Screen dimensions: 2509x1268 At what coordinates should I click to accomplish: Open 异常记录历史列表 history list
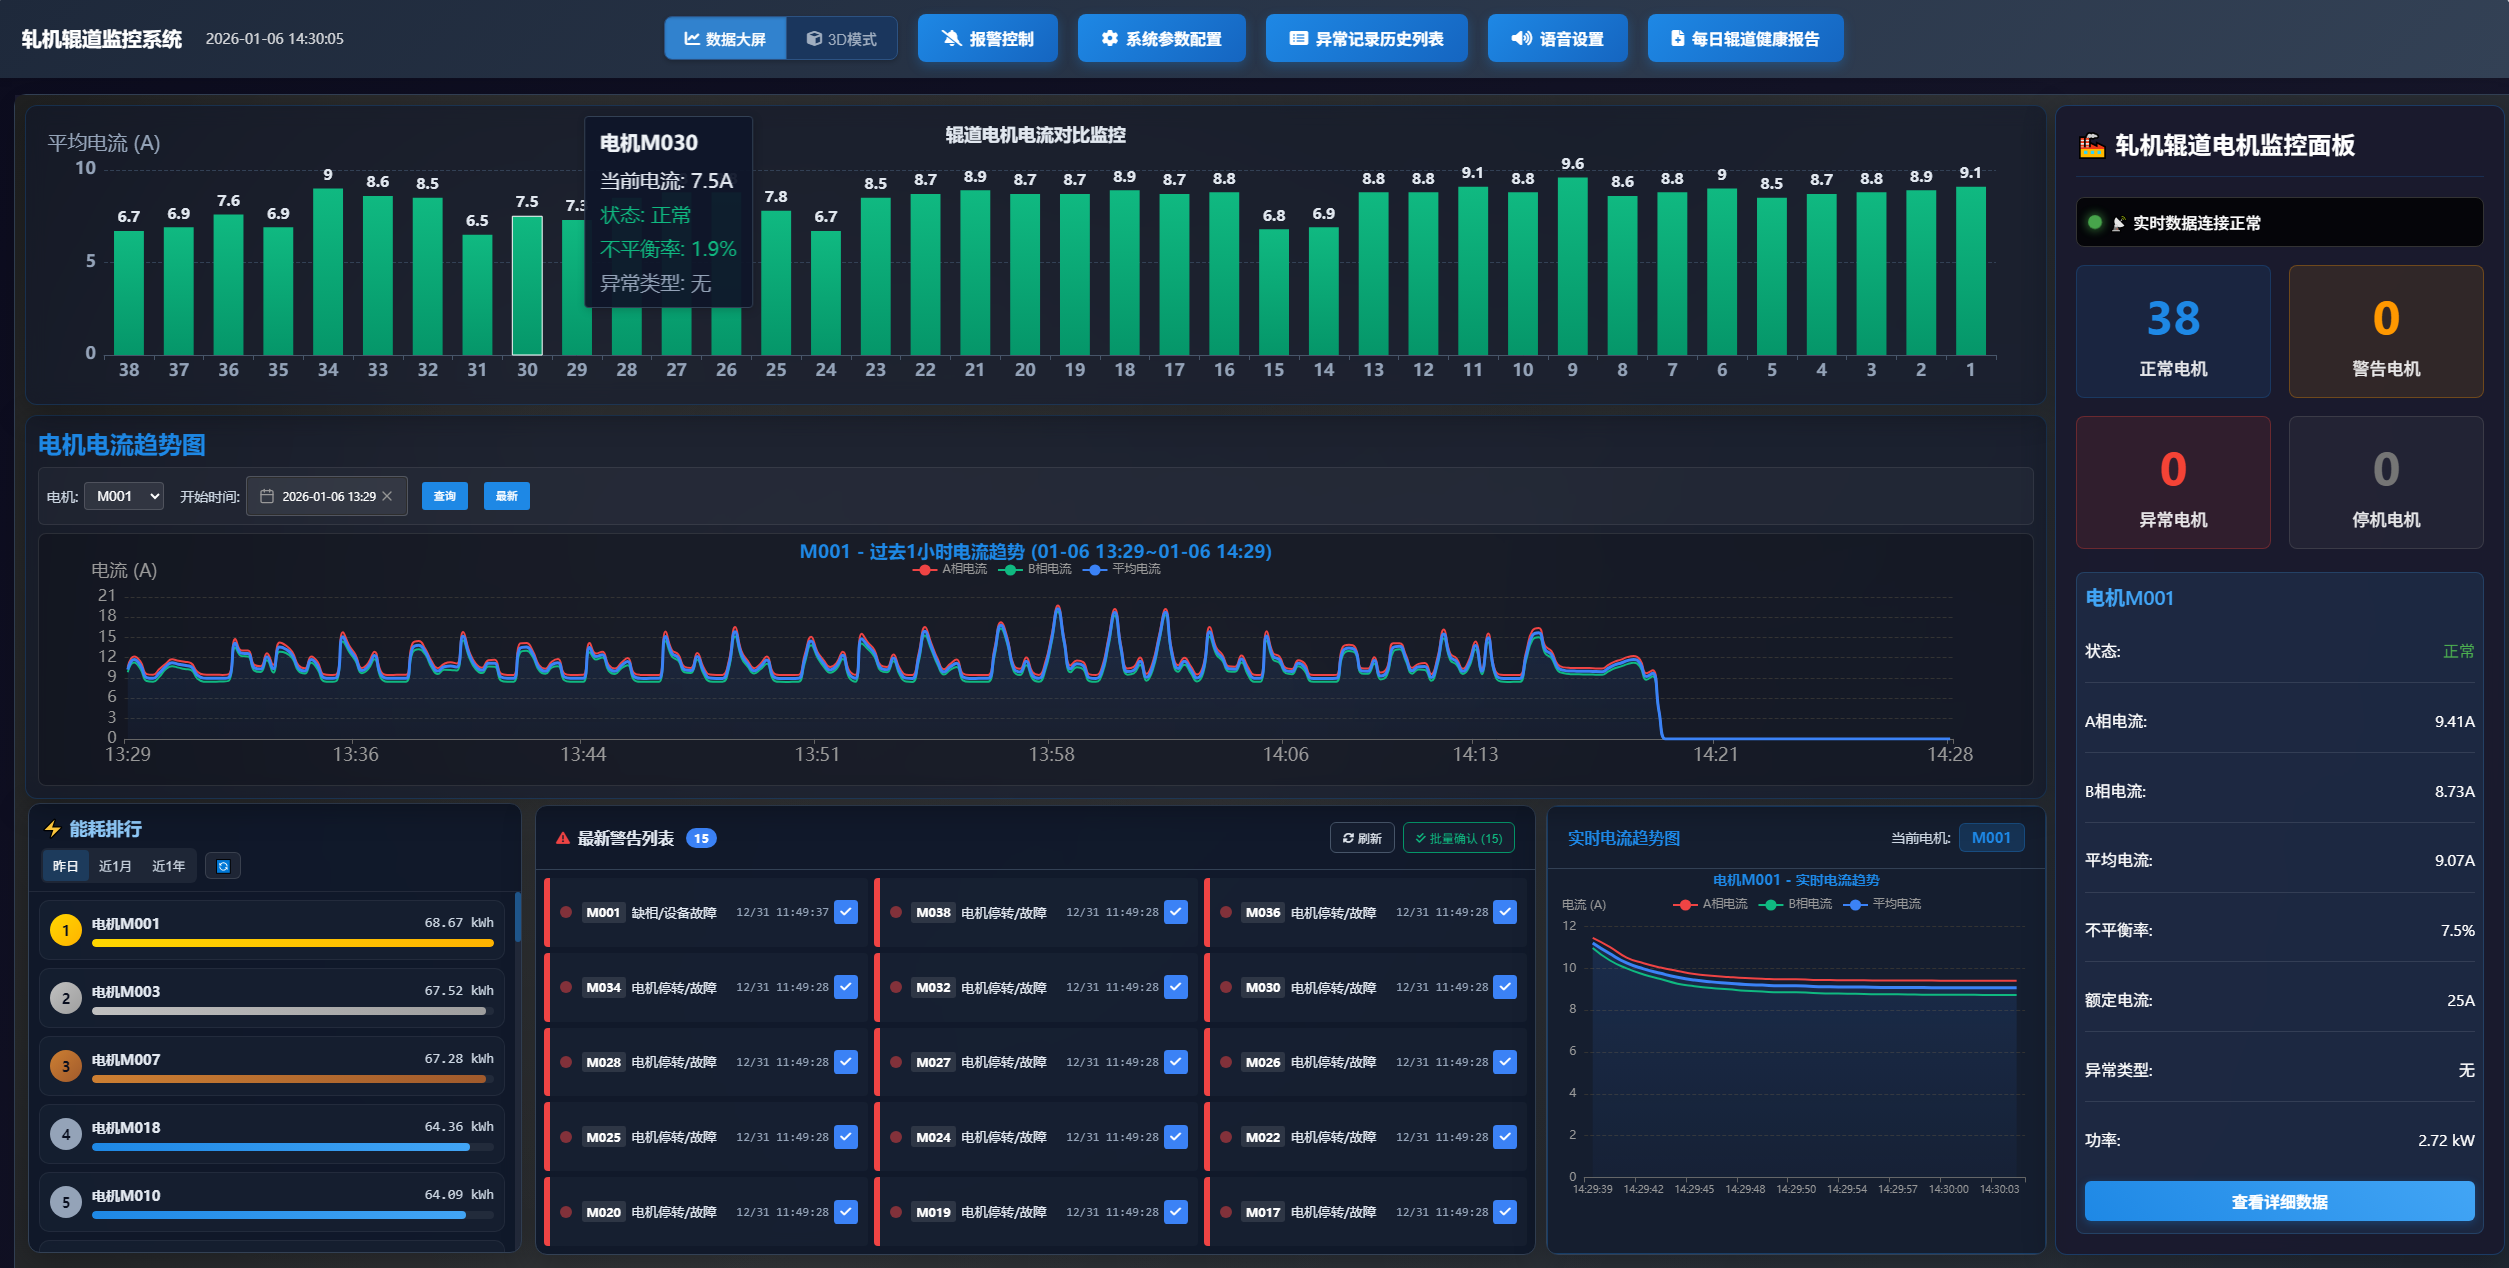pos(1366,39)
